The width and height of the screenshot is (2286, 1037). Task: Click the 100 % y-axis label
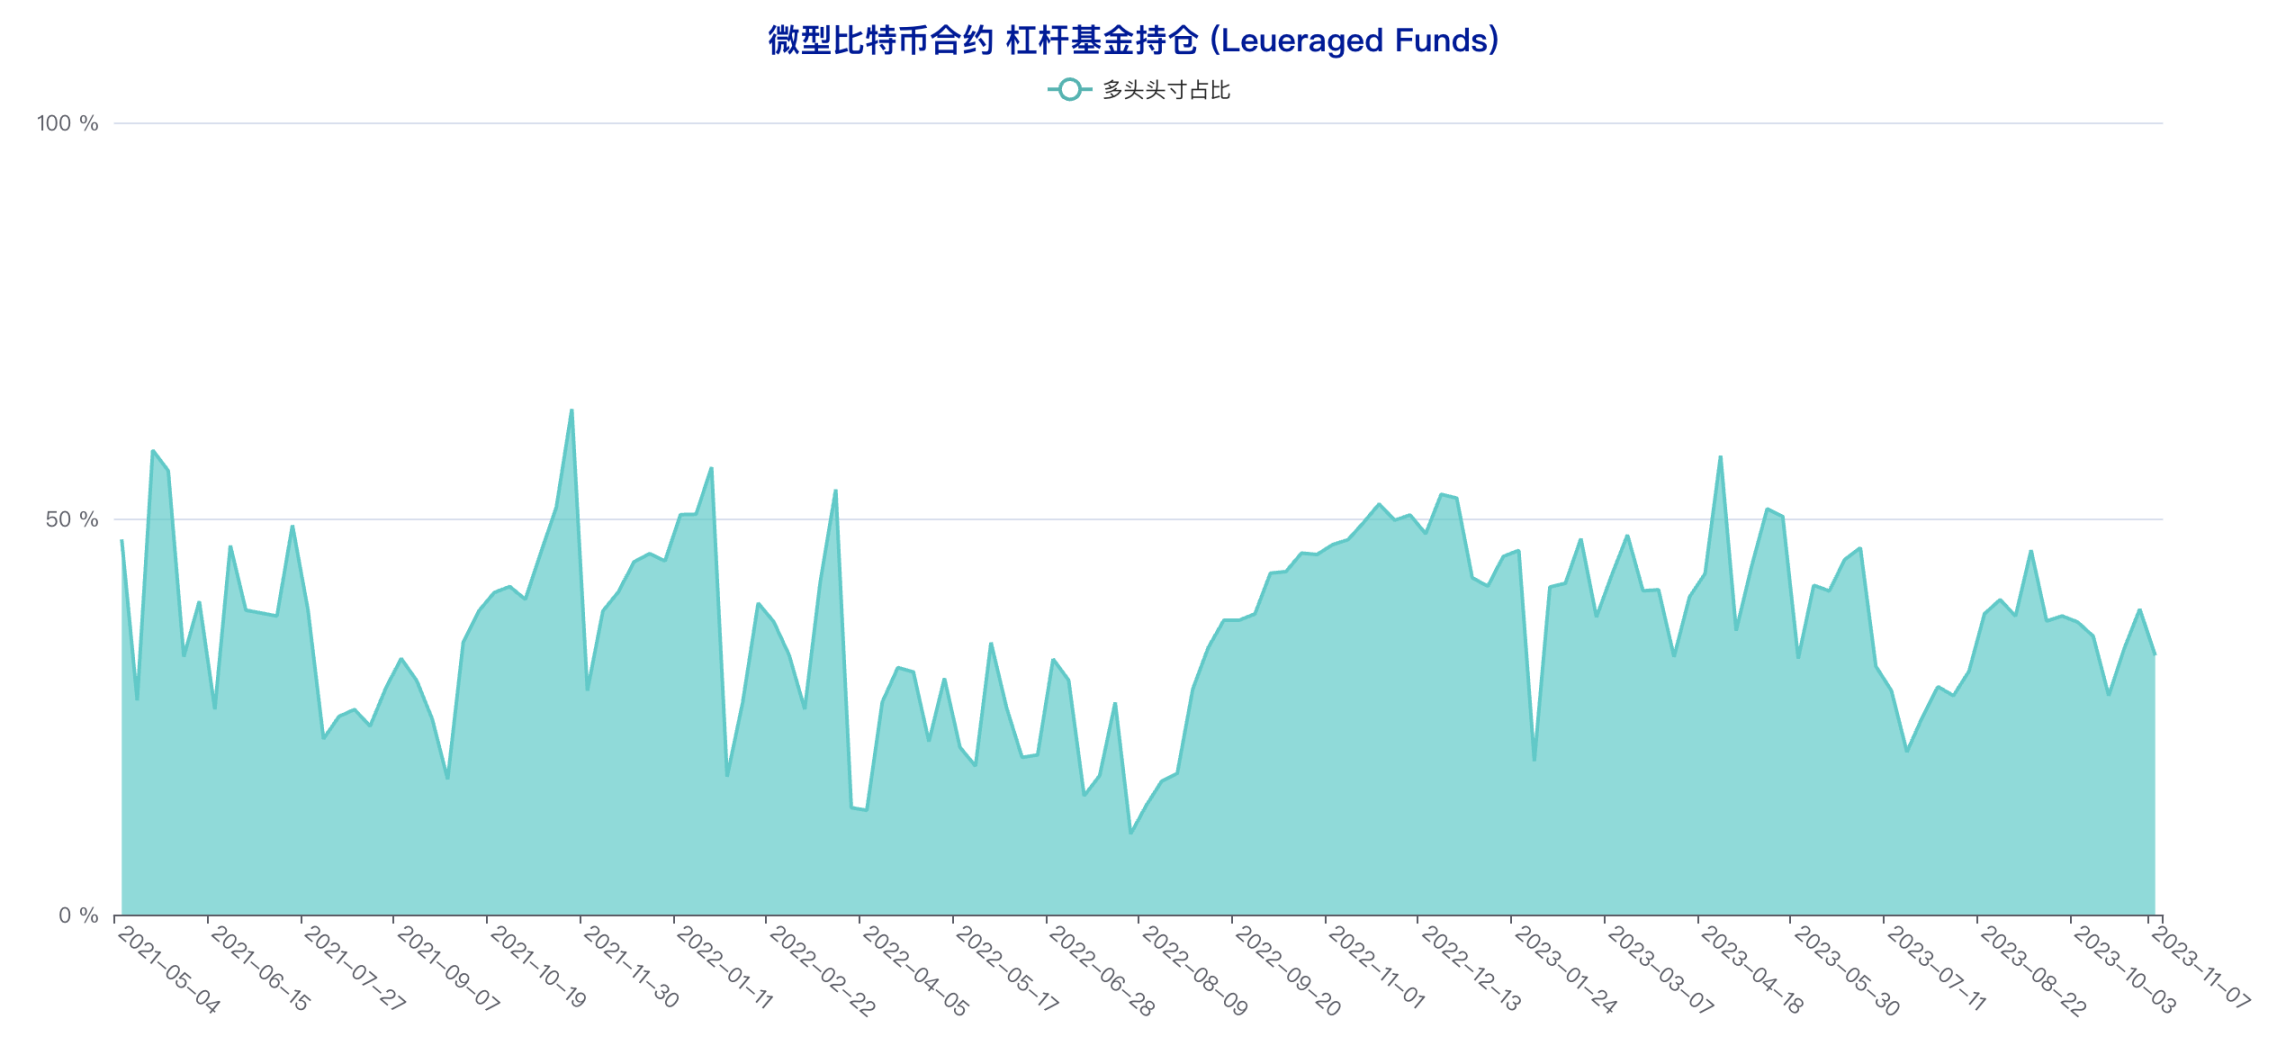(x=68, y=123)
